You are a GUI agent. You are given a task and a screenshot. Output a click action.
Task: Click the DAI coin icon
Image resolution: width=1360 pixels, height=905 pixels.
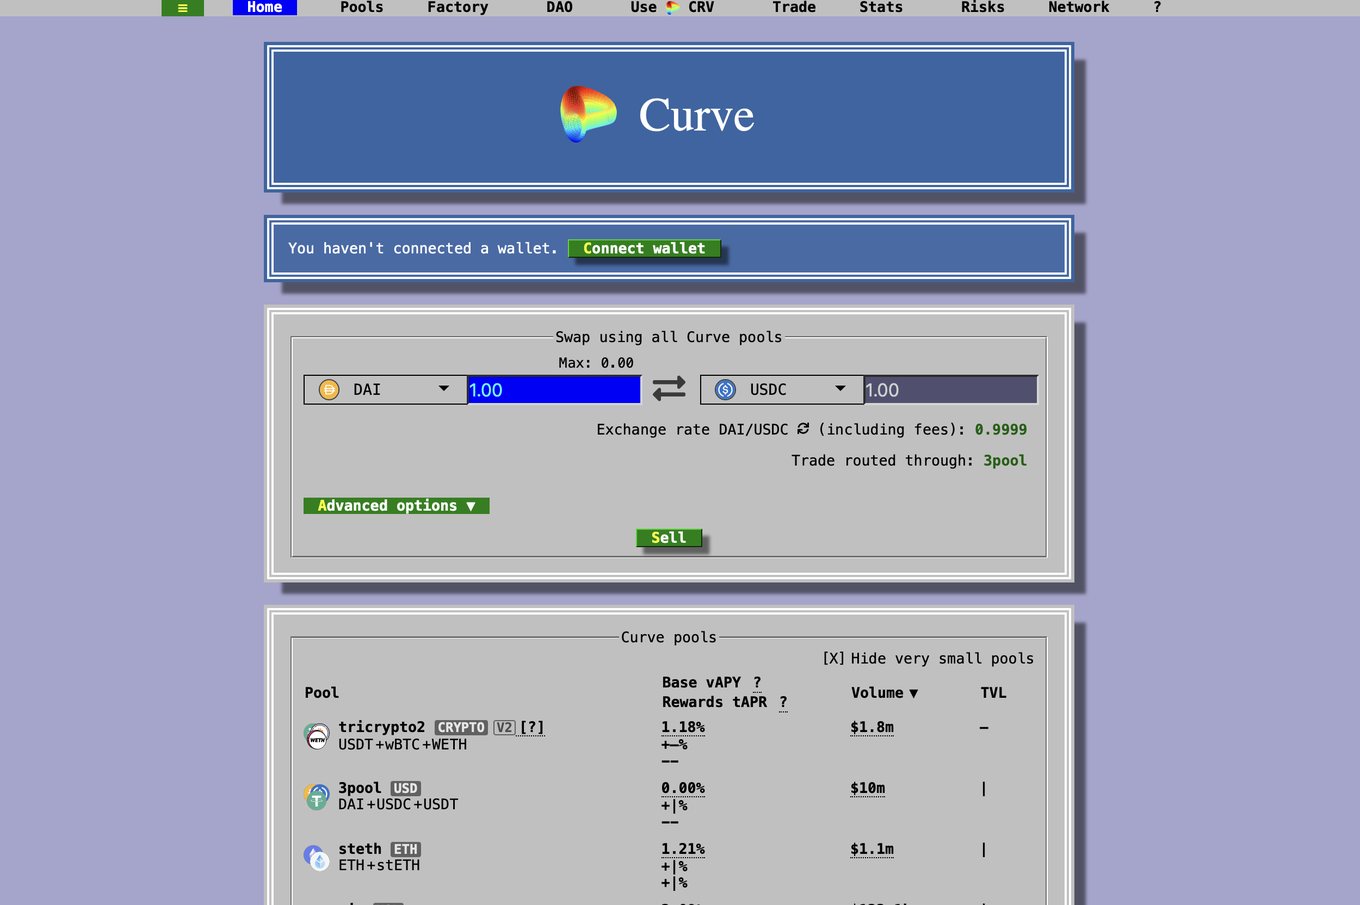click(x=329, y=390)
